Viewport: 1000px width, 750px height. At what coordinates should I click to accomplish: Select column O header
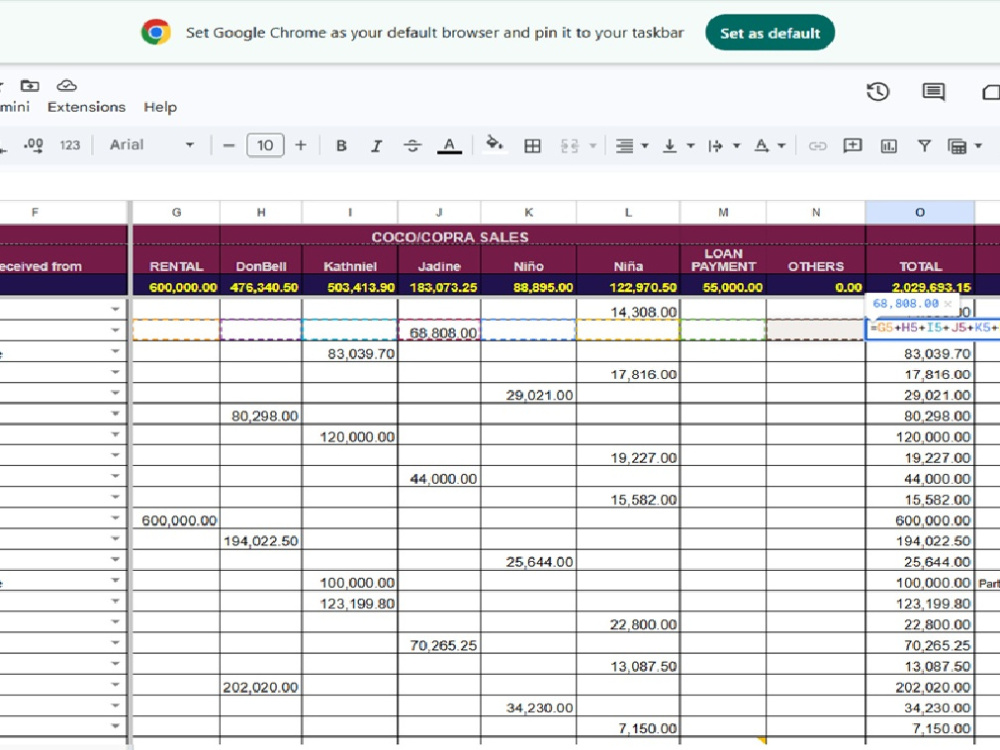pyautogui.click(x=920, y=212)
